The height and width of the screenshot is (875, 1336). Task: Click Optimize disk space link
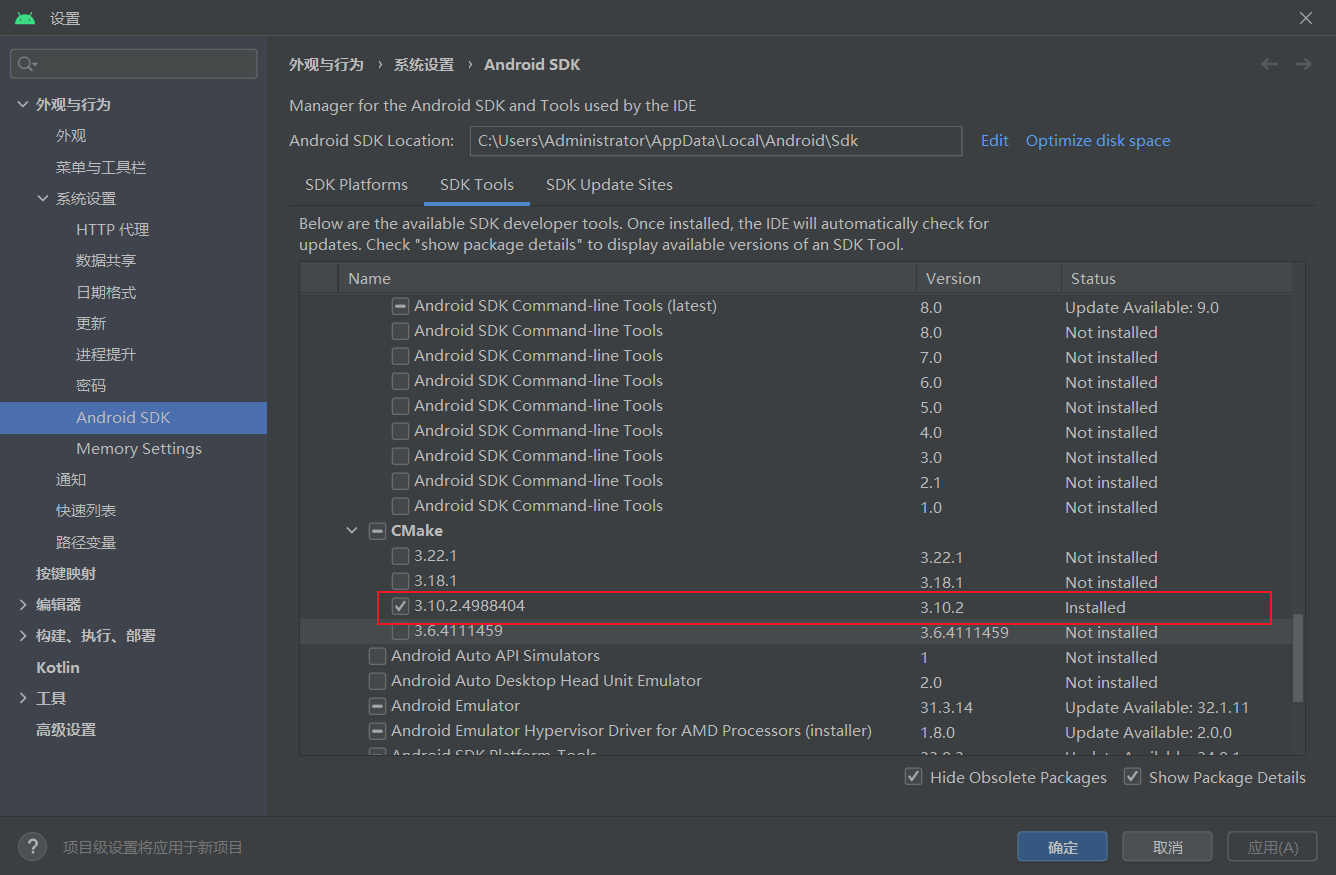pos(1098,141)
